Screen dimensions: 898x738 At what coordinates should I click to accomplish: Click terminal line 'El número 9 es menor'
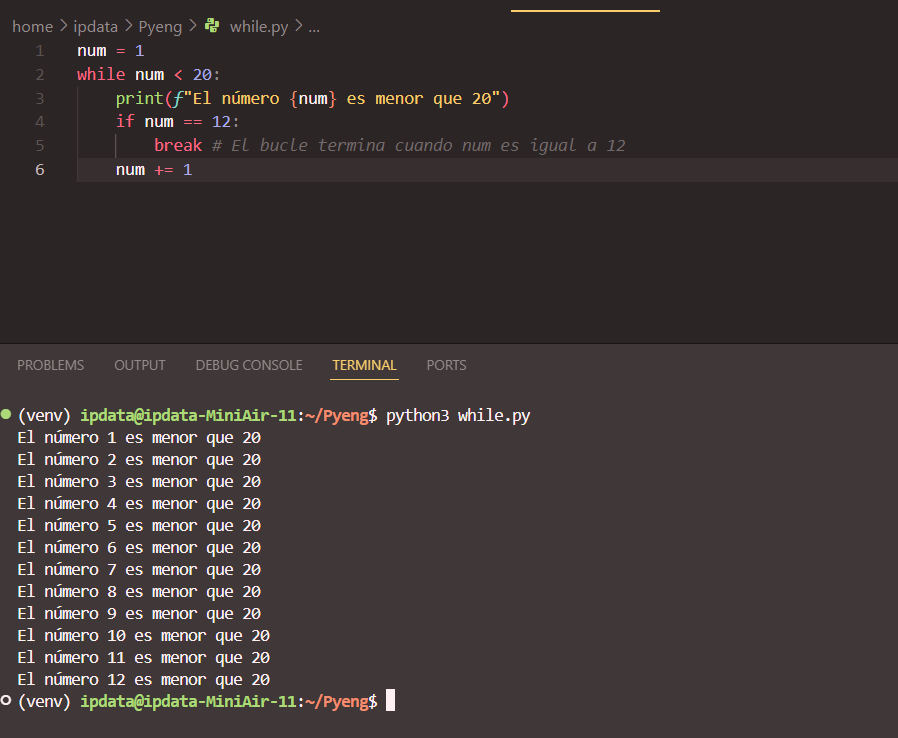point(139,614)
